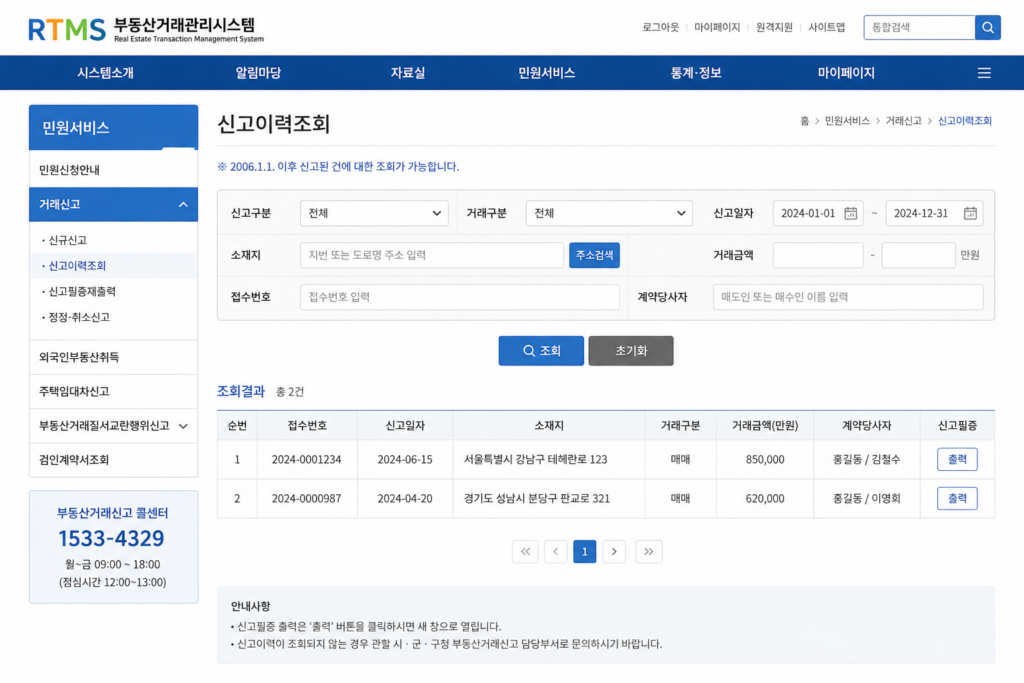This screenshot has width=1024, height=683.
Task: Go to first page arrow
Action: pyautogui.click(x=526, y=552)
